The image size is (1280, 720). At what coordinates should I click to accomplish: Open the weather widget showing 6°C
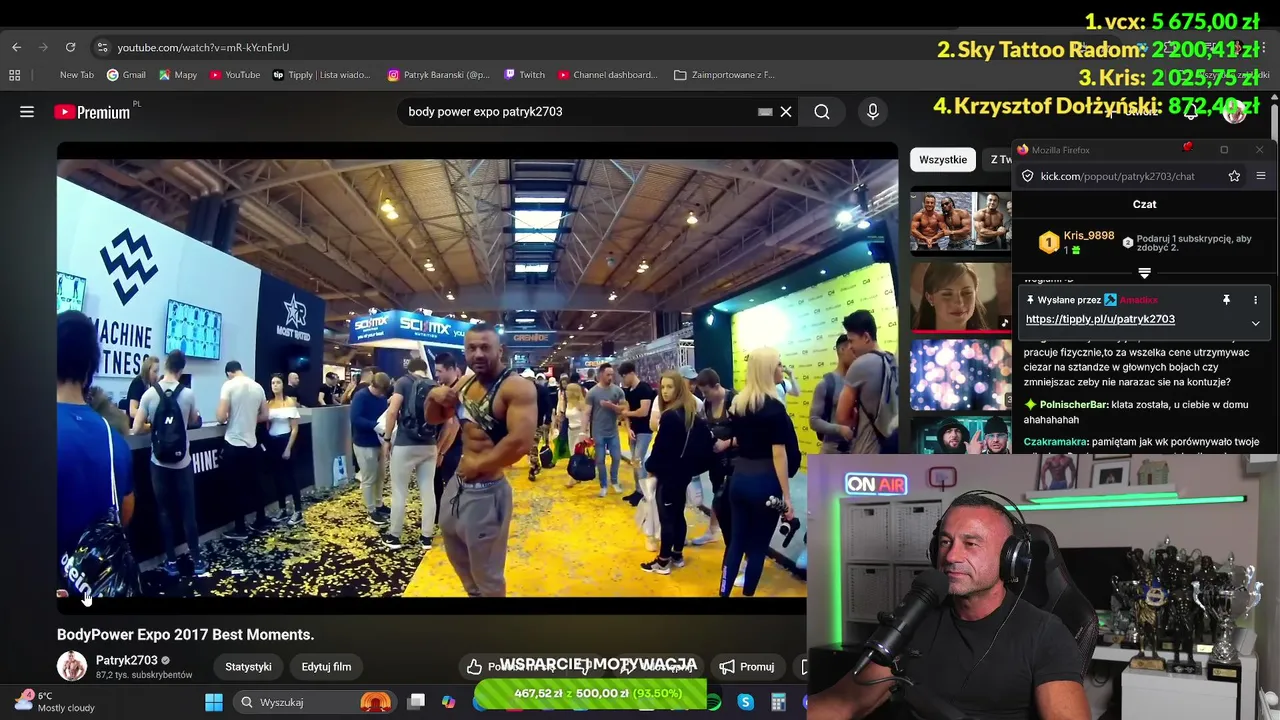click(x=55, y=701)
